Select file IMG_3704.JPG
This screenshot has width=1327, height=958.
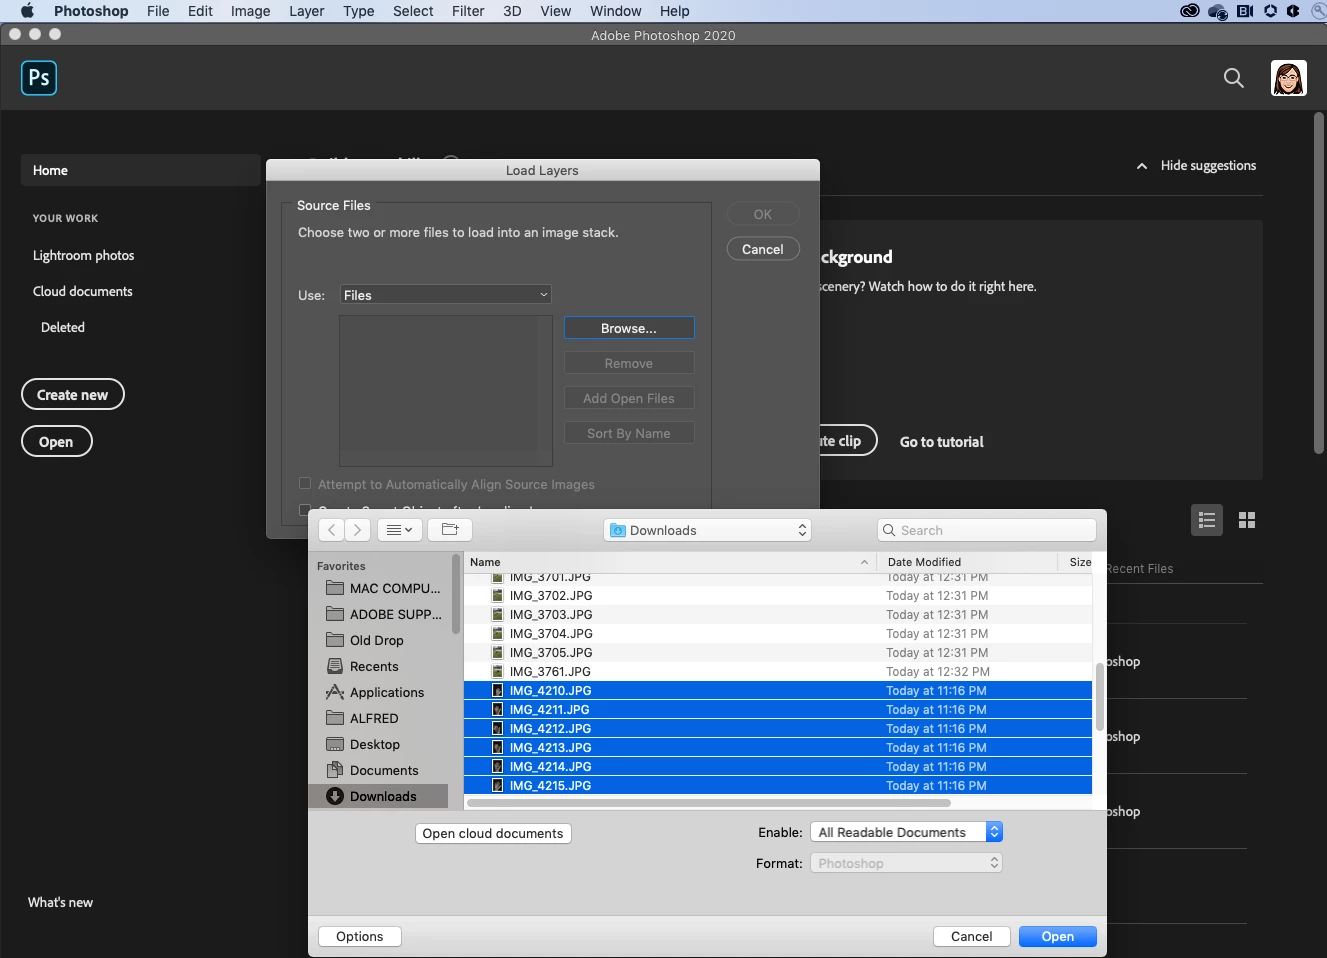tap(778, 634)
